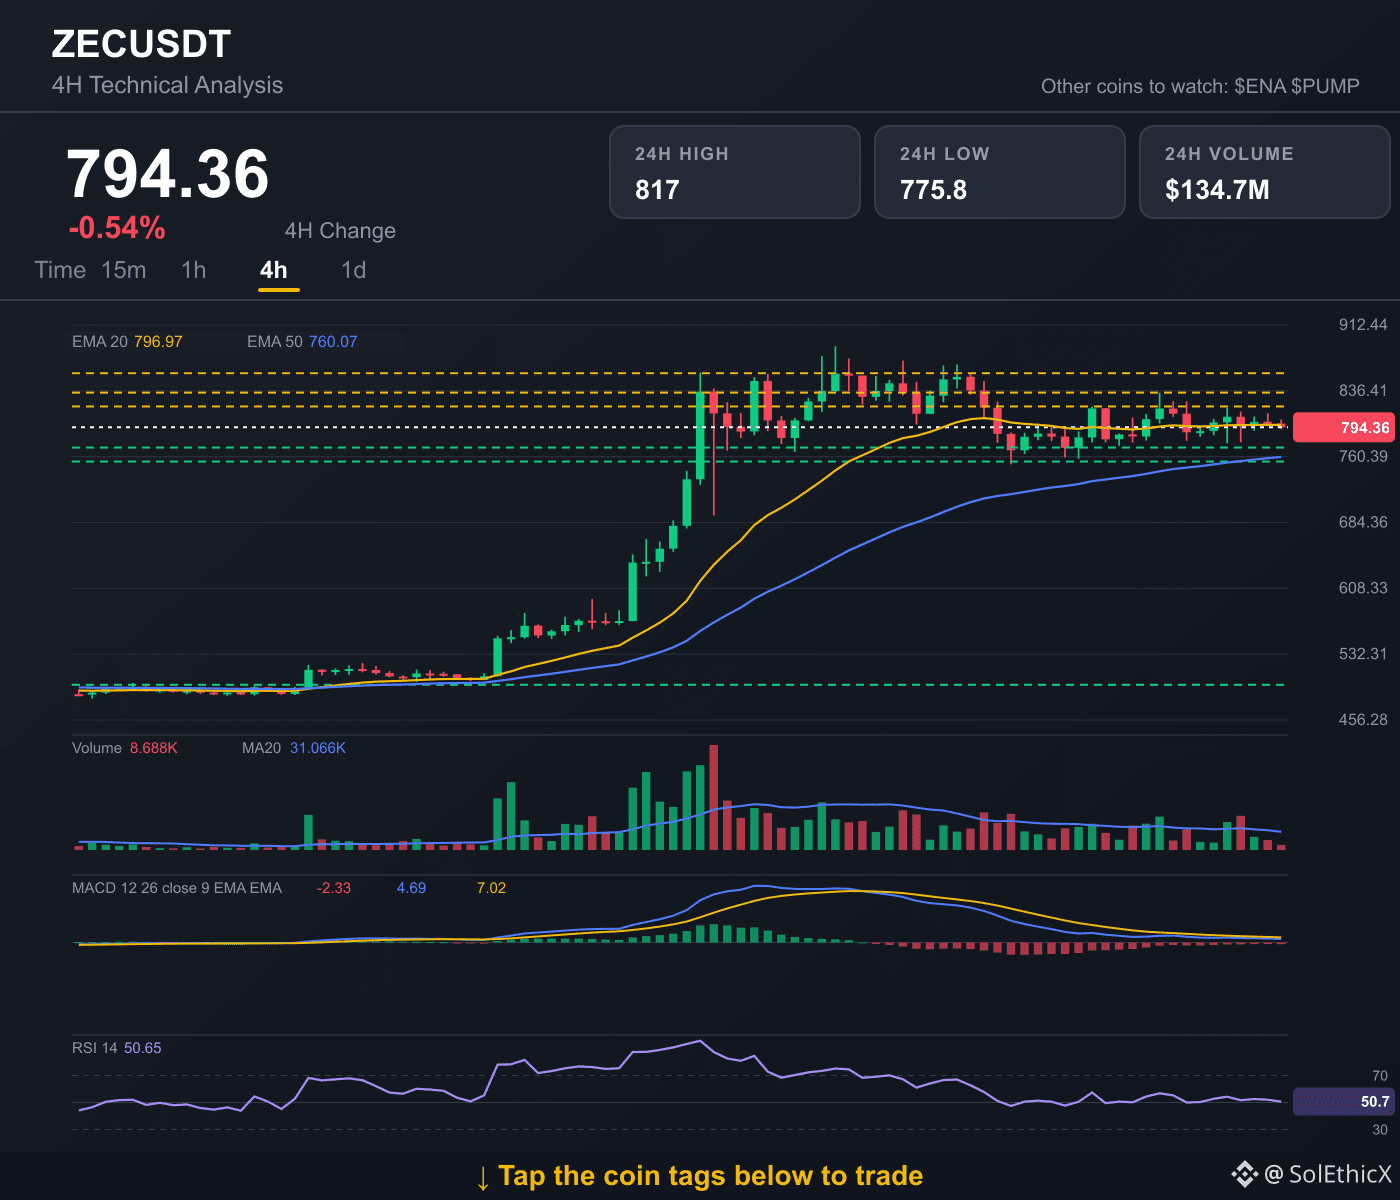Click the EMA 20 value 796.97
Viewport: 1400px width, 1200px height.
coord(158,342)
